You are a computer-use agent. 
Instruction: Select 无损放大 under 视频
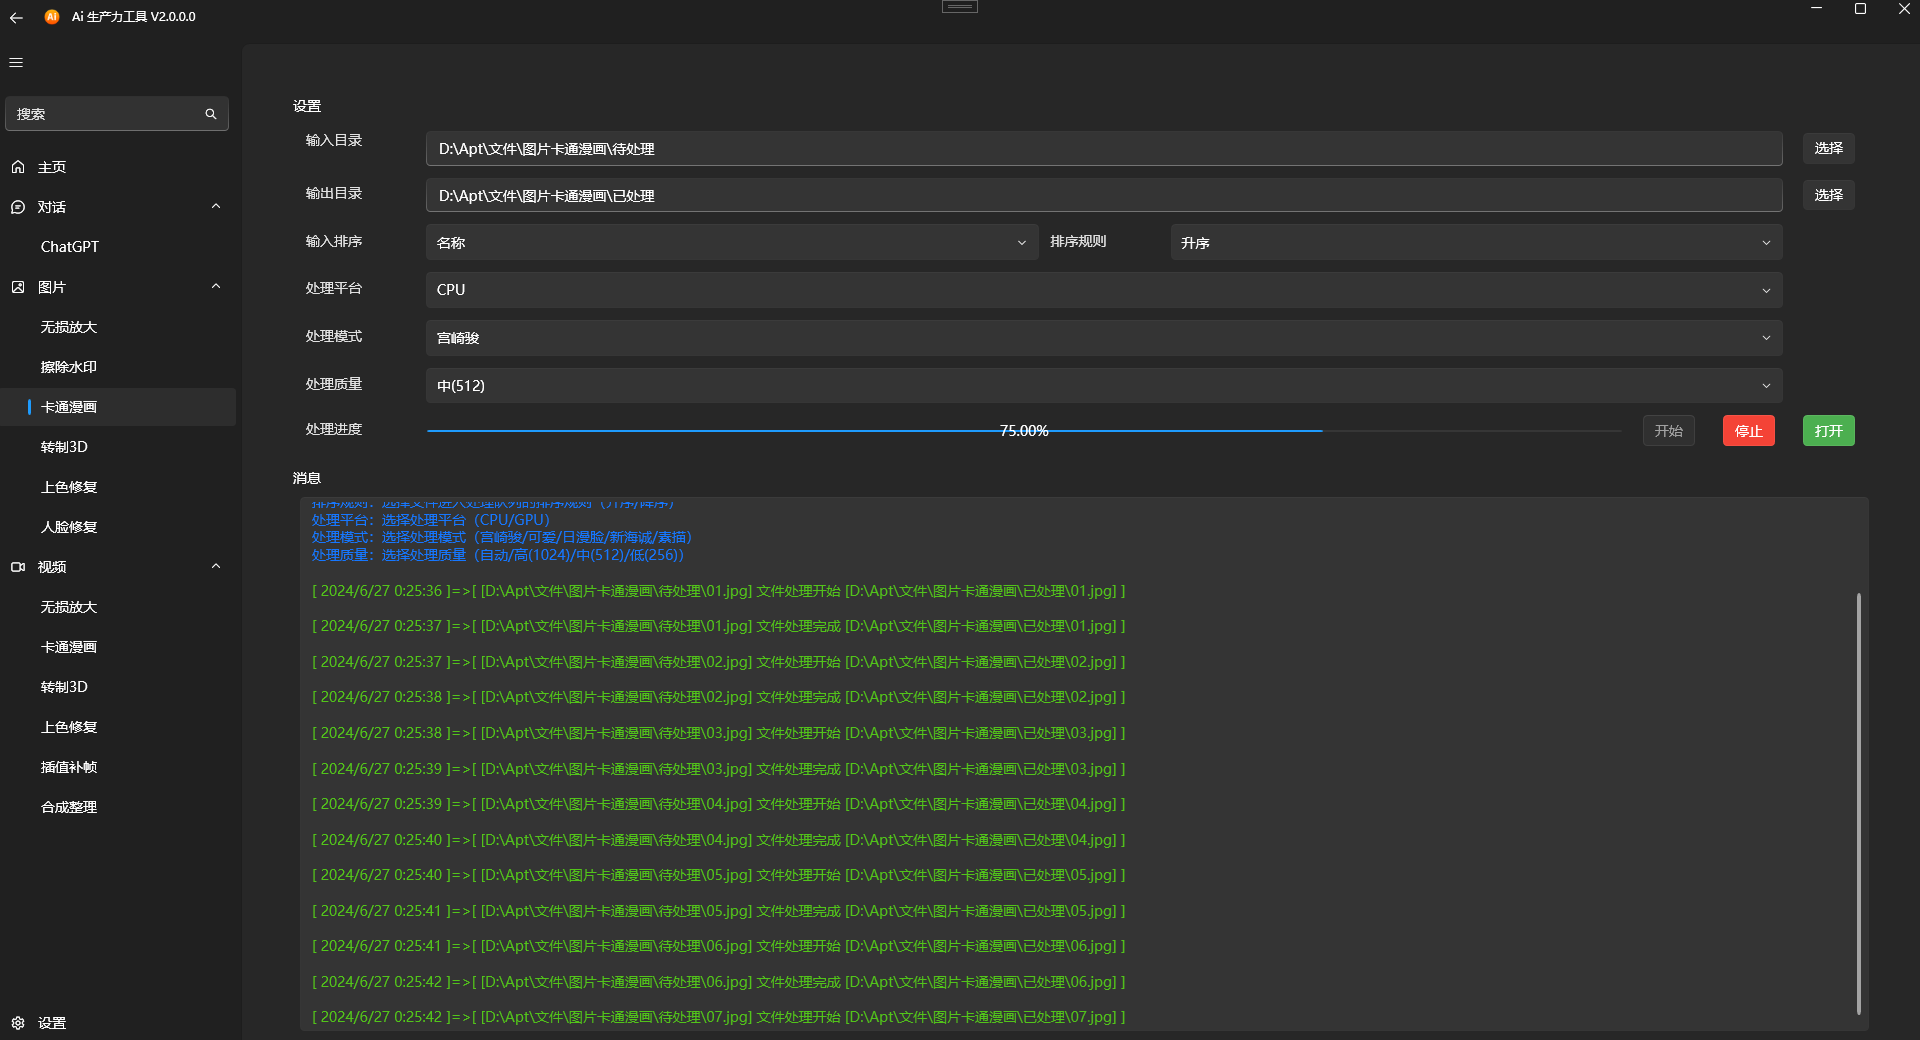[x=118, y=607]
